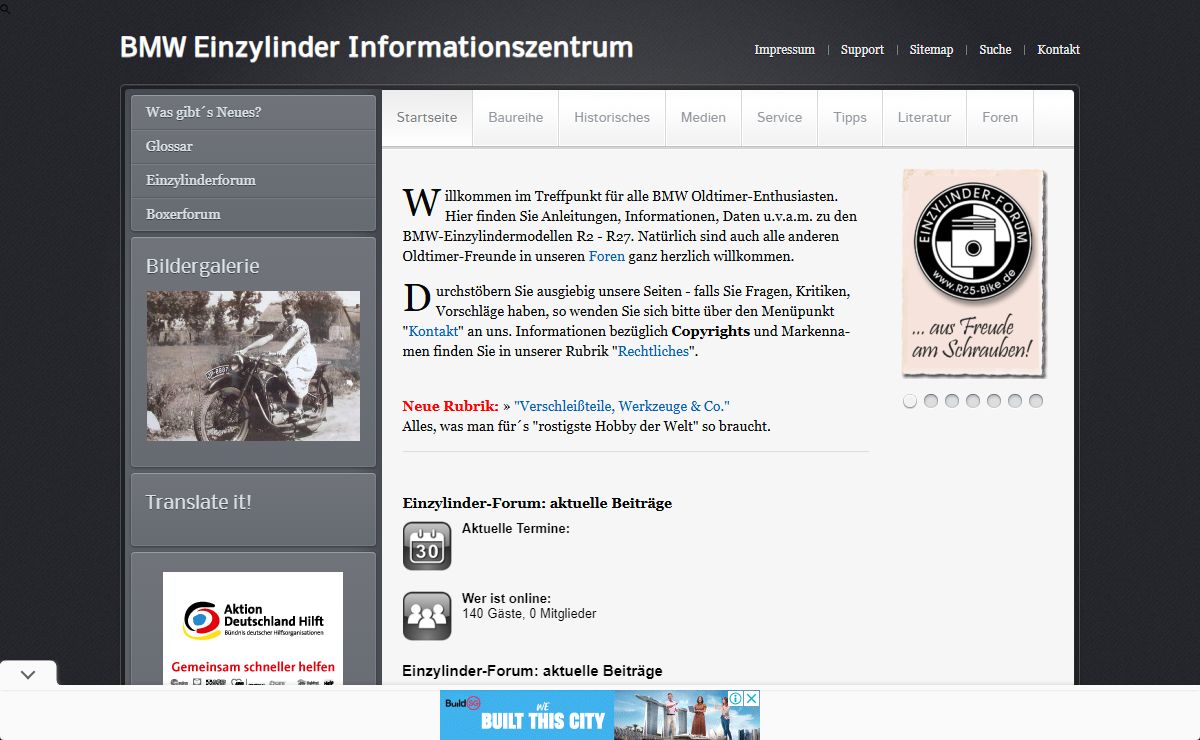Open the Startseite tab

point(427,118)
